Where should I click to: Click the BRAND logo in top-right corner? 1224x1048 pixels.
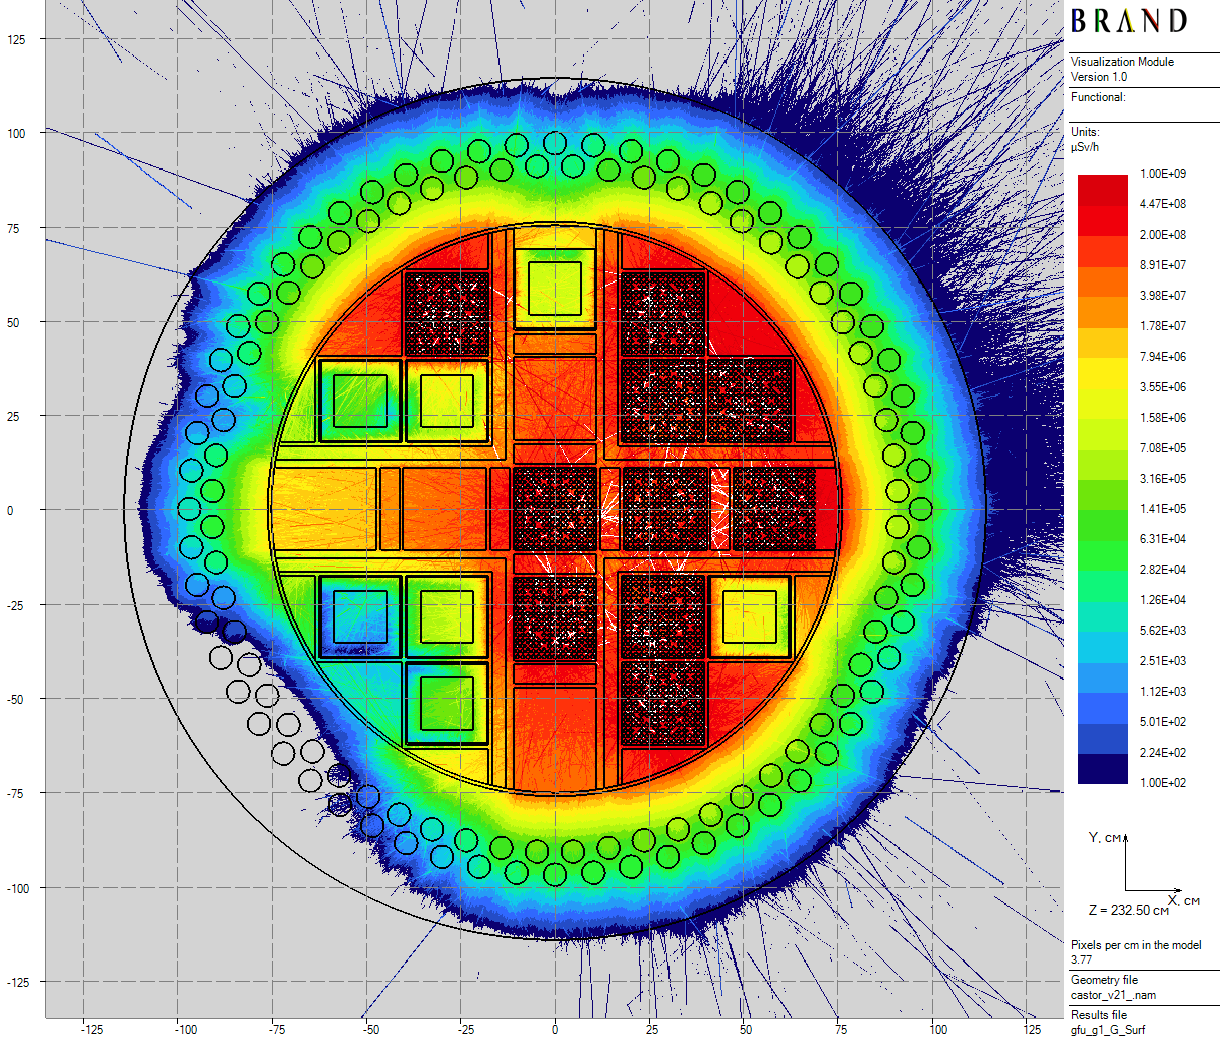1129,22
